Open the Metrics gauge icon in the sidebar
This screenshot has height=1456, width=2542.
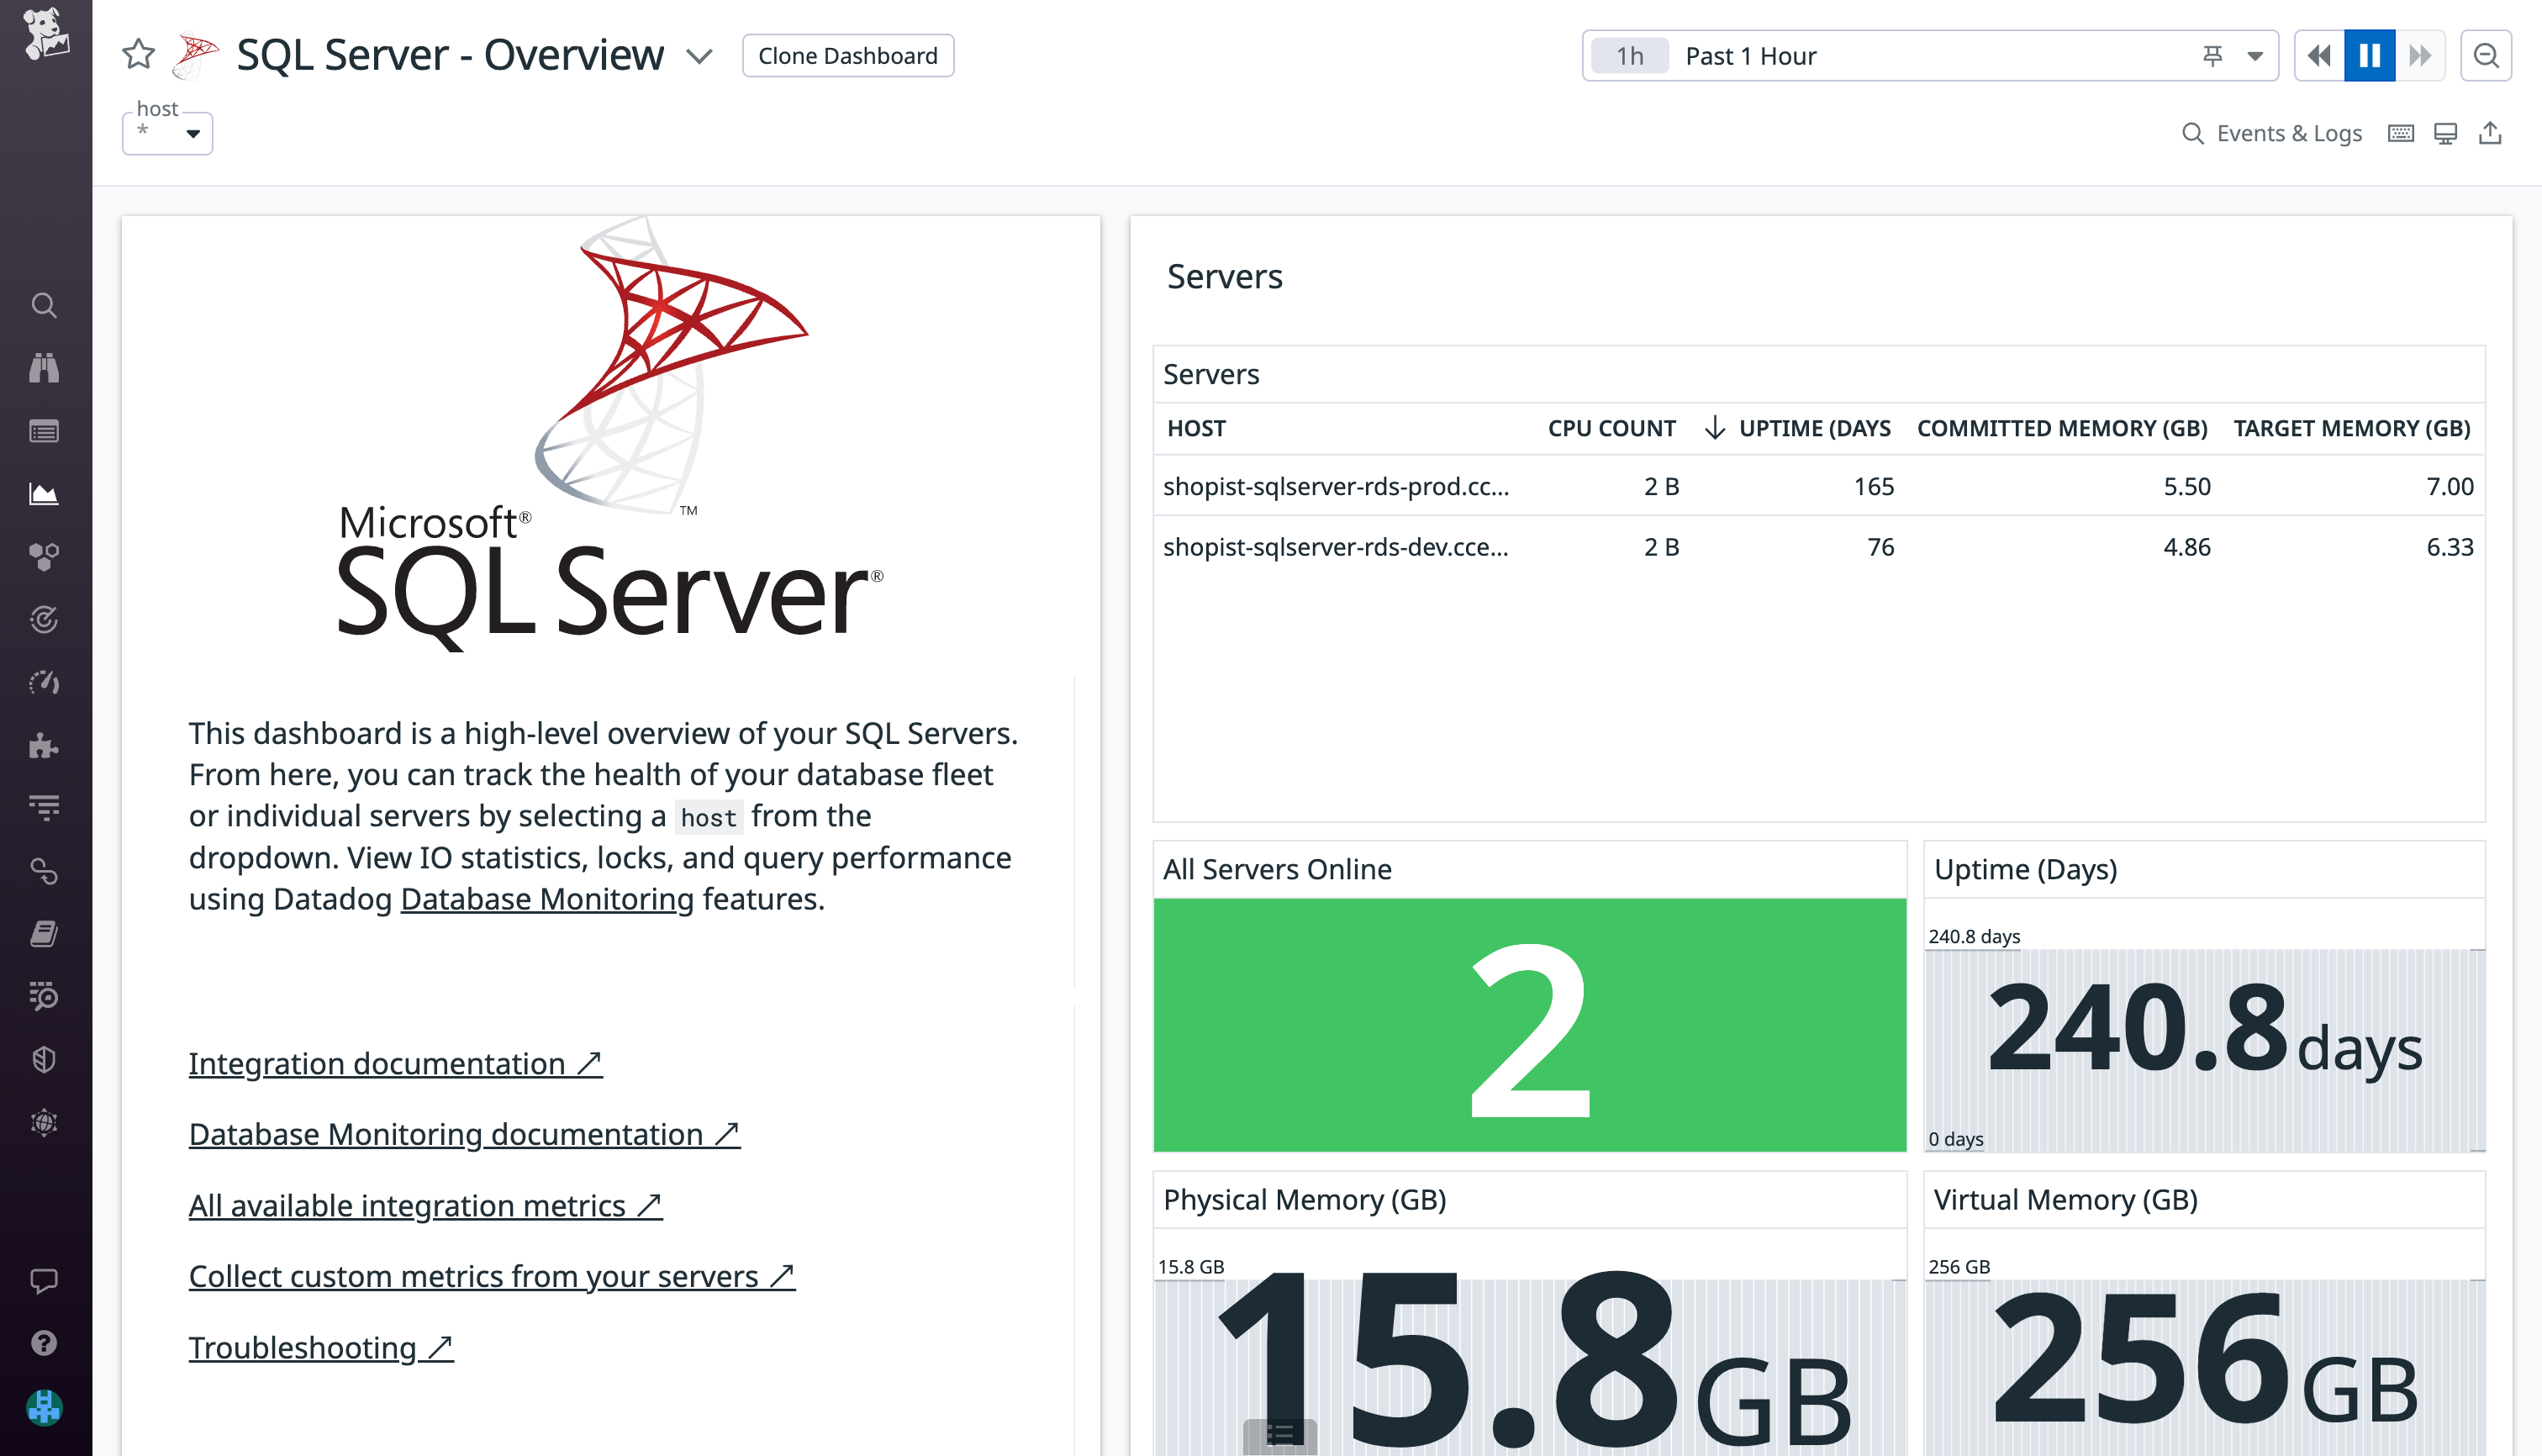coord(45,682)
